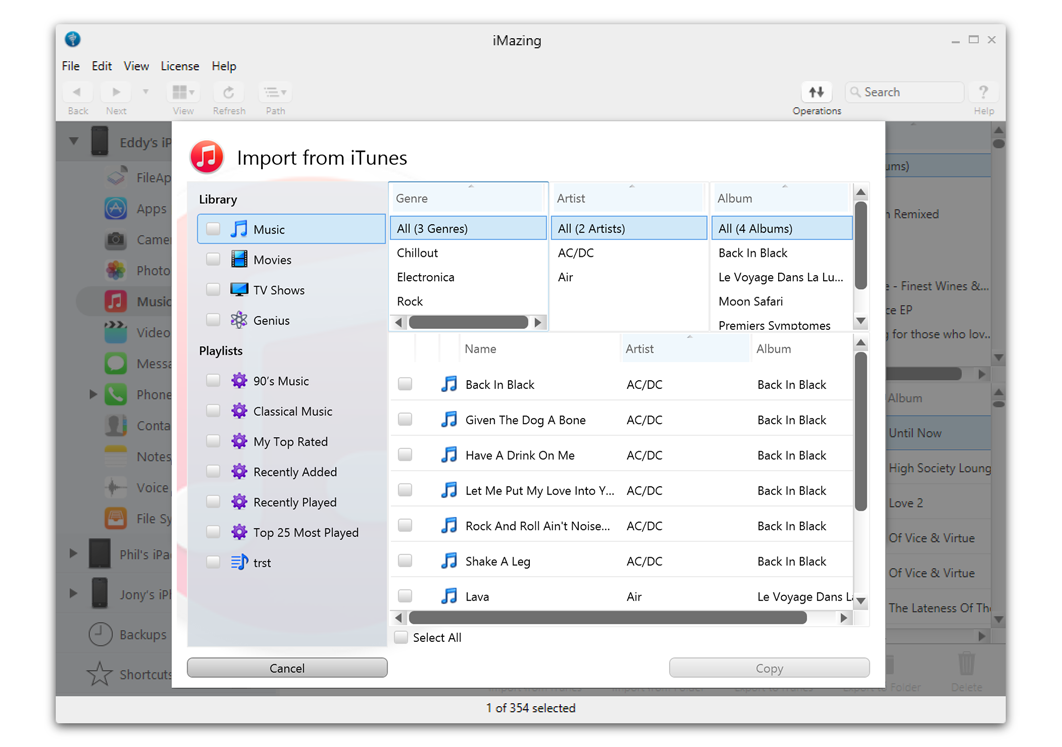The width and height of the screenshot is (1062, 747).
Task: Click the trst playlist icon
Action: click(x=239, y=563)
